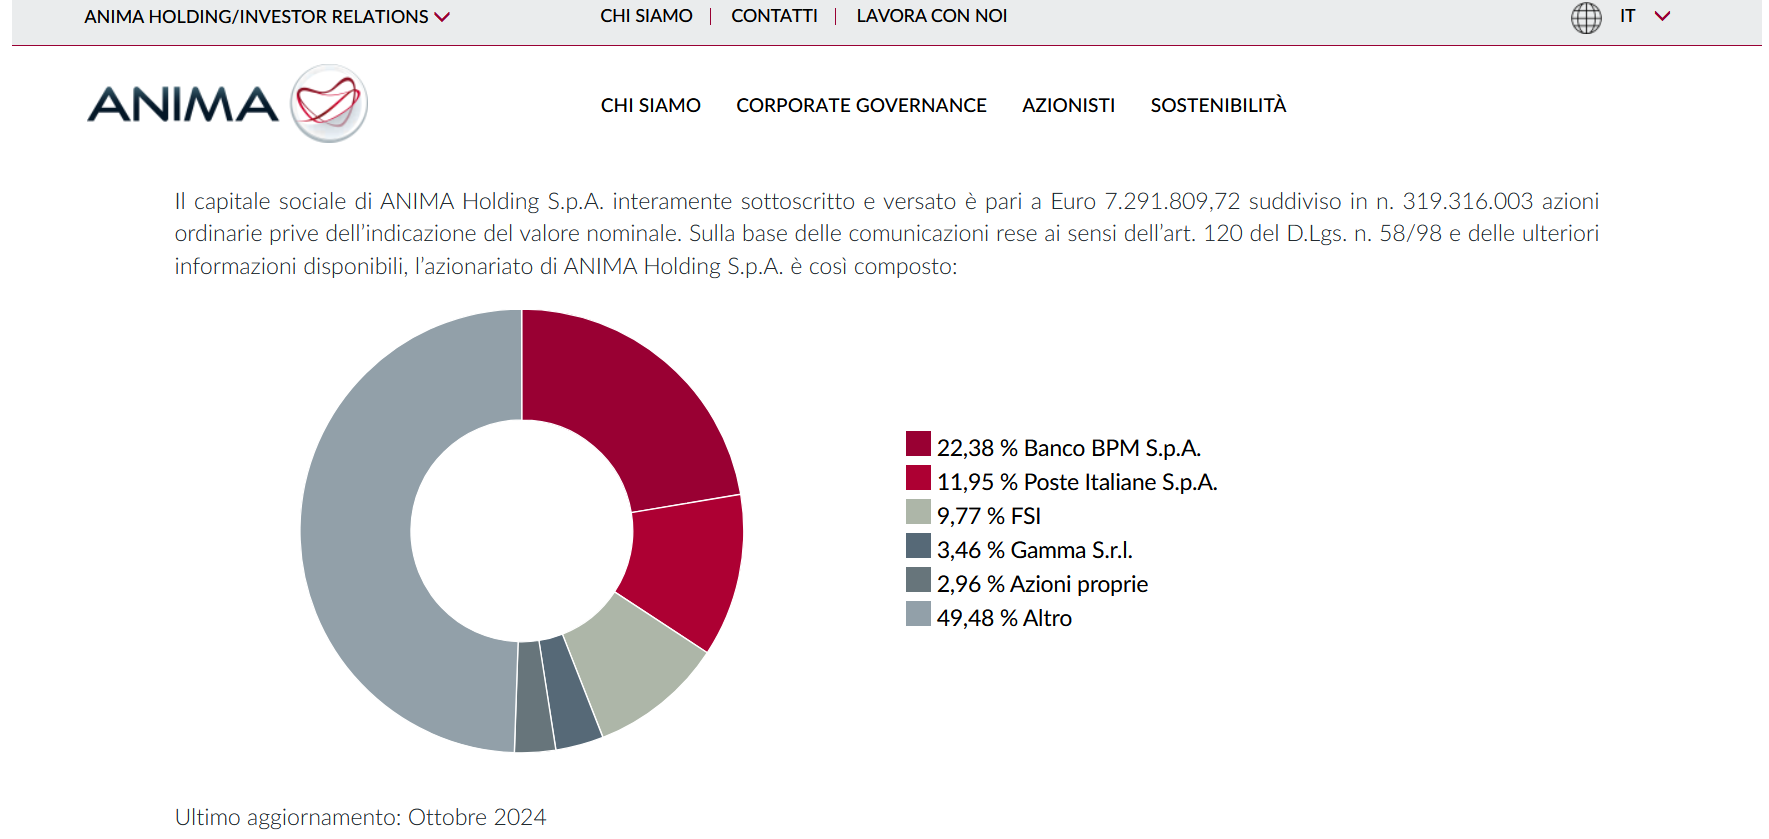Click the share count 319.316.003
Image resolution: width=1769 pixels, height=839 pixels.
pyautogui.click(x=1467, y=202)
